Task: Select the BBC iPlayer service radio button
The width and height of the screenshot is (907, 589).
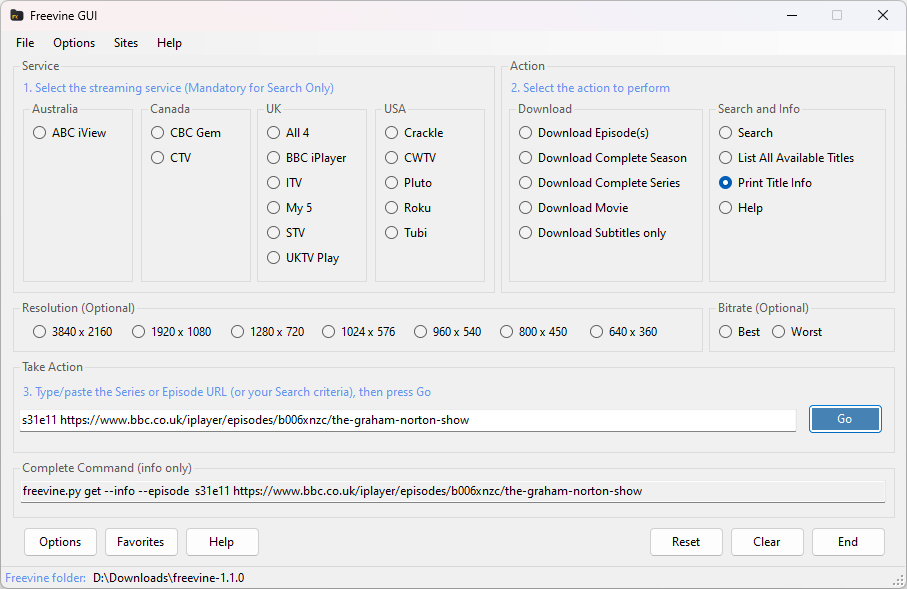Action: [x=274, y=158]
